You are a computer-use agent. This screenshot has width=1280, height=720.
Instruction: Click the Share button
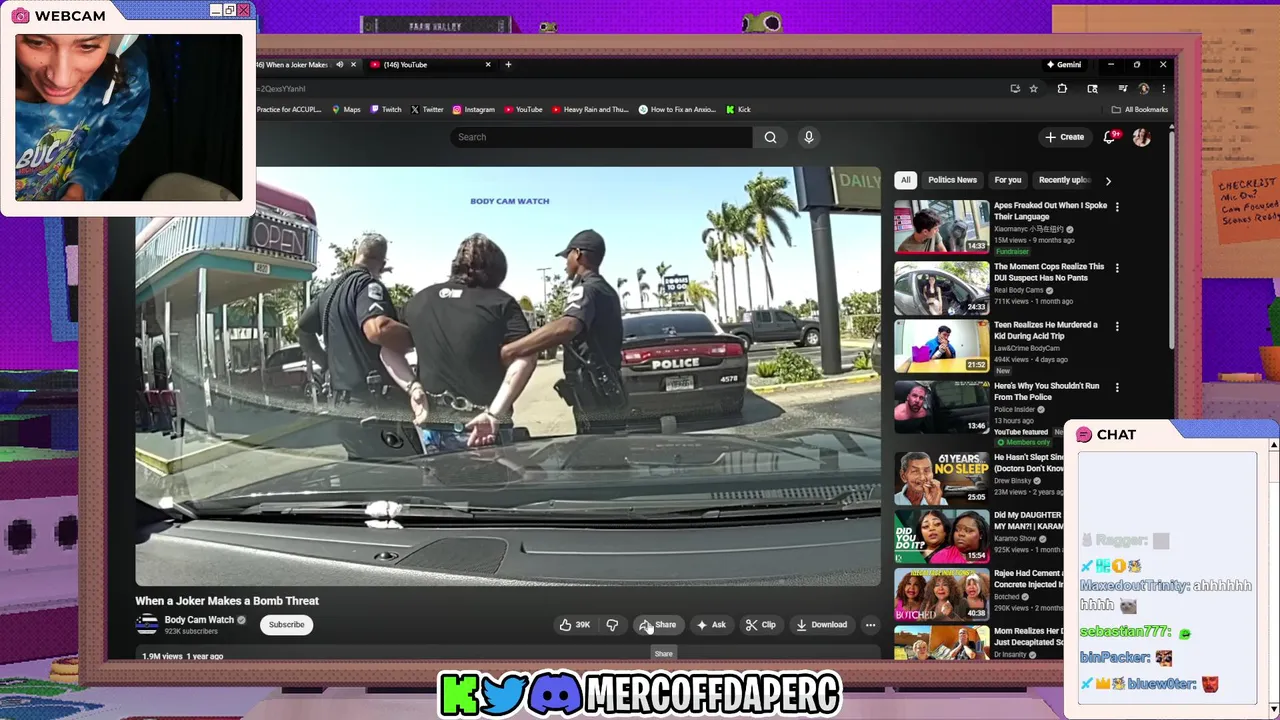pyautogui.click(x=658, y=625)
